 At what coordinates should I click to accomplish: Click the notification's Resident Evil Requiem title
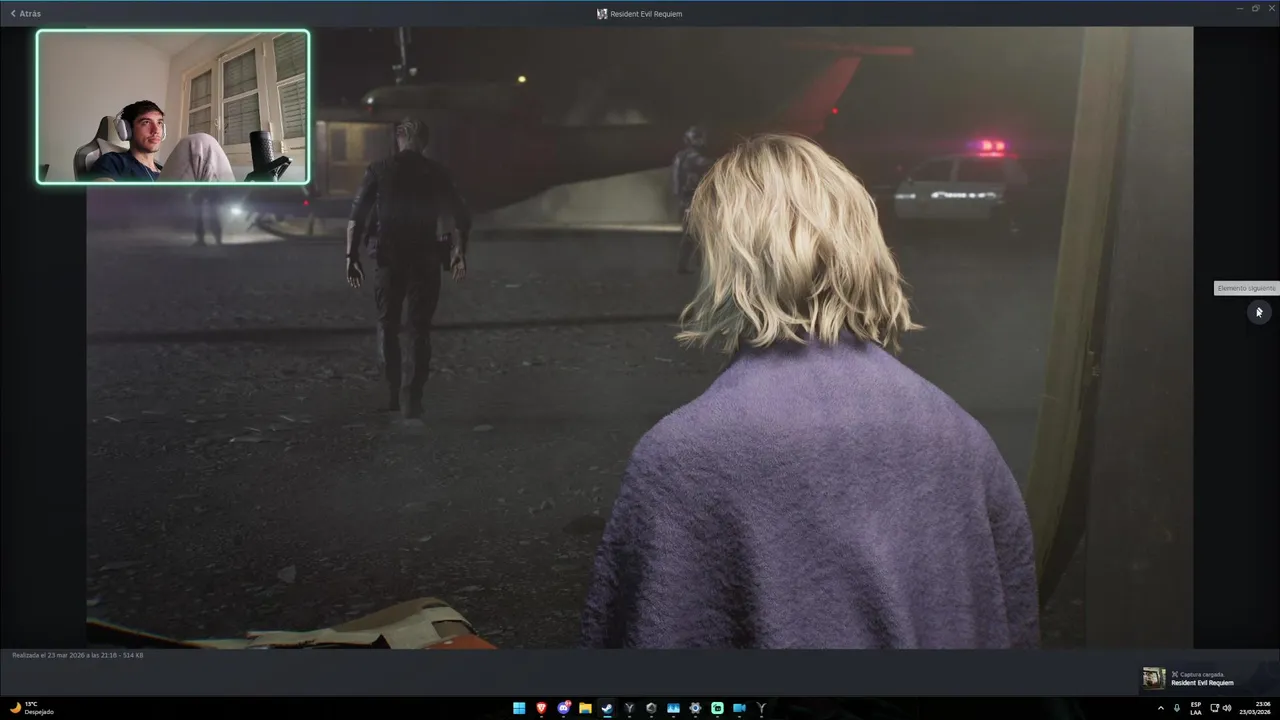coord(1202,683)
